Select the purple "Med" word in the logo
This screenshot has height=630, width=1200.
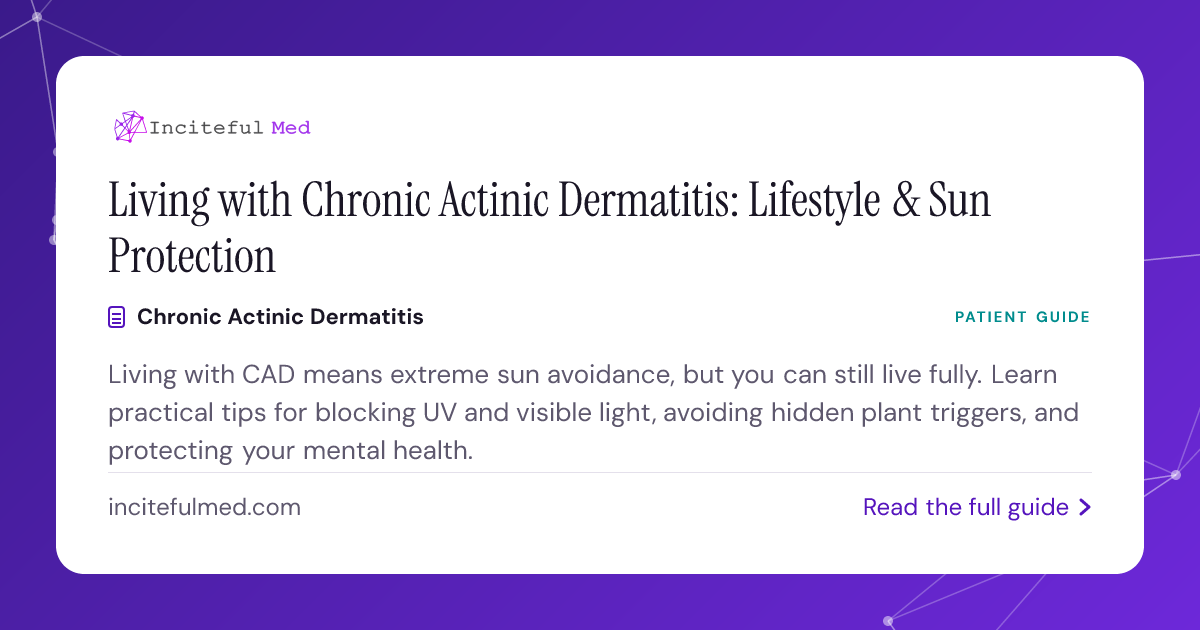(291, 128)
